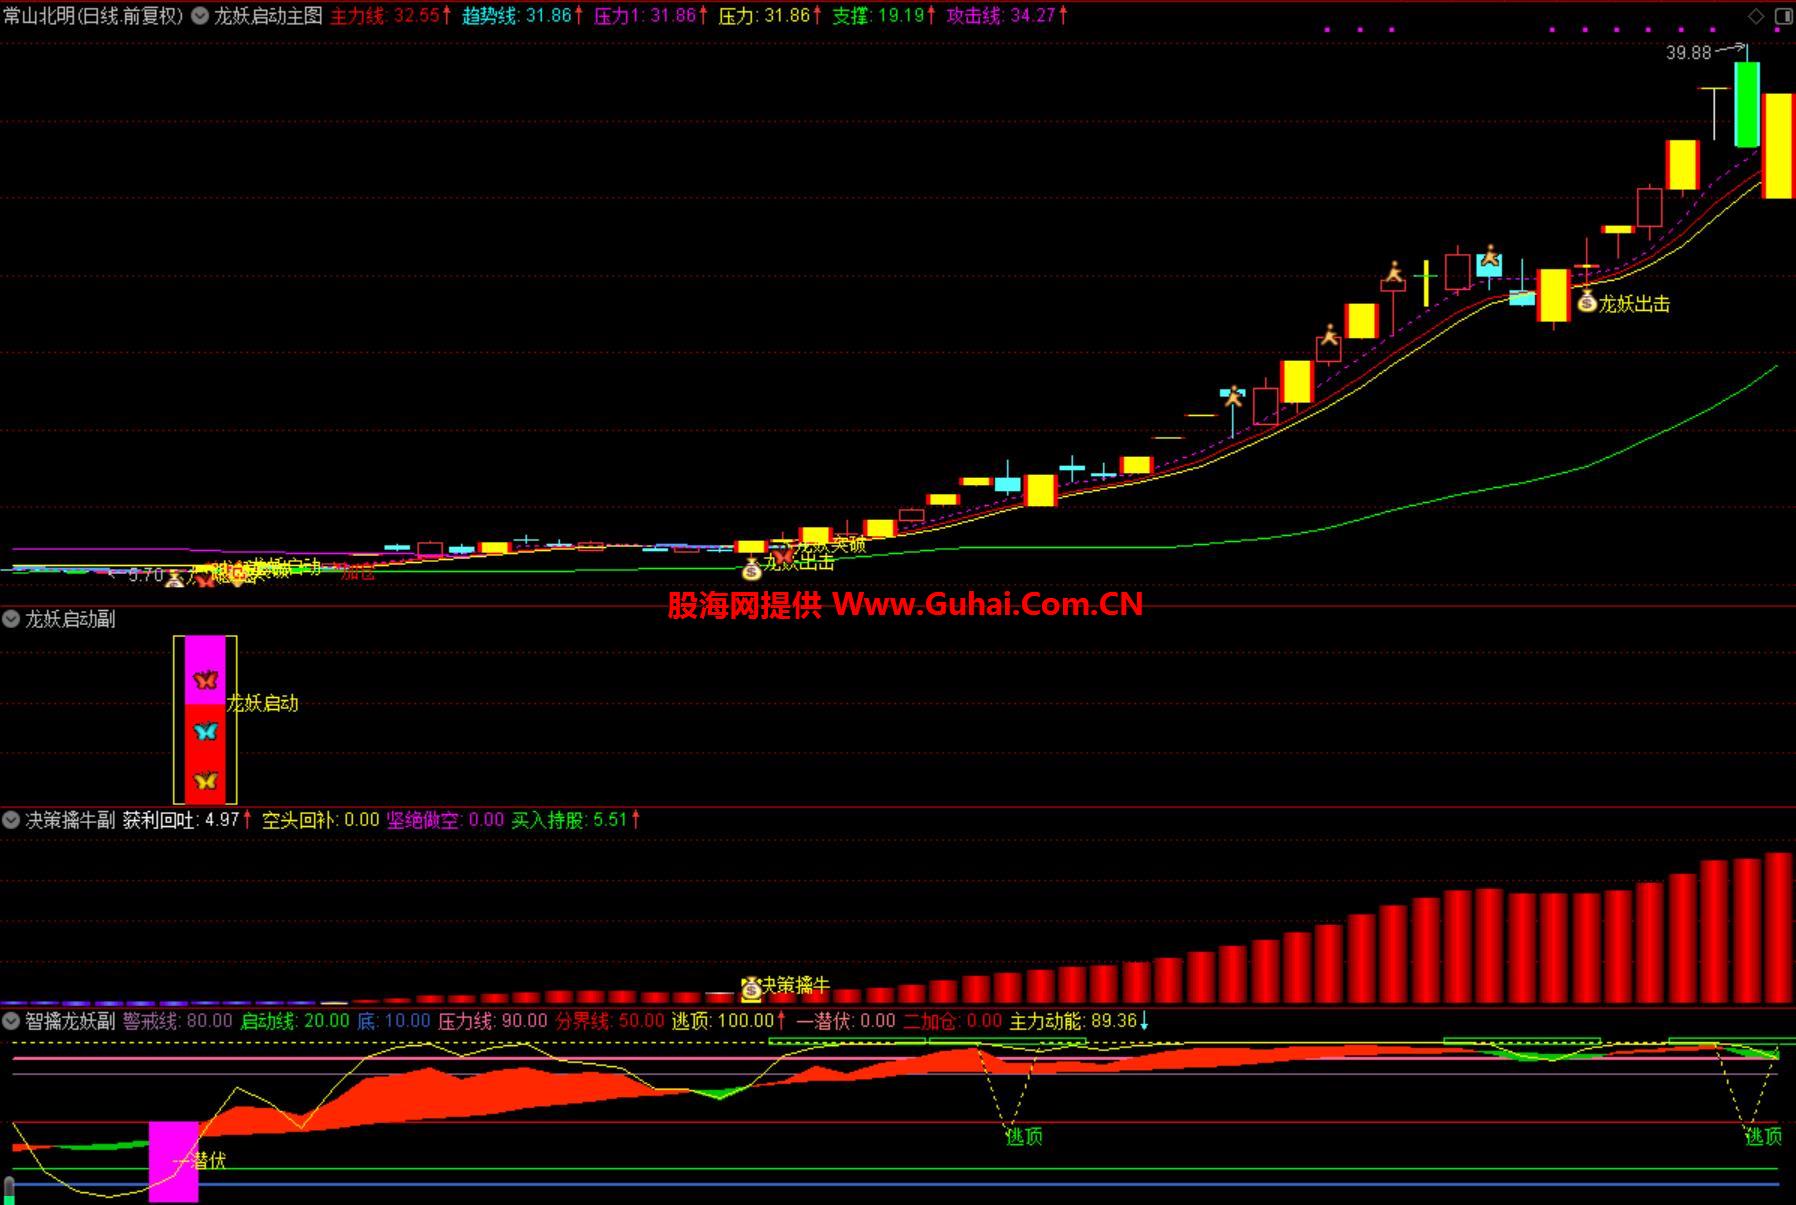This screenshot has height=1205, width=1796.
Task: Open the 智擒龙妖副 indicator dropdown arrow
Action: click(x=11, y=1021)
